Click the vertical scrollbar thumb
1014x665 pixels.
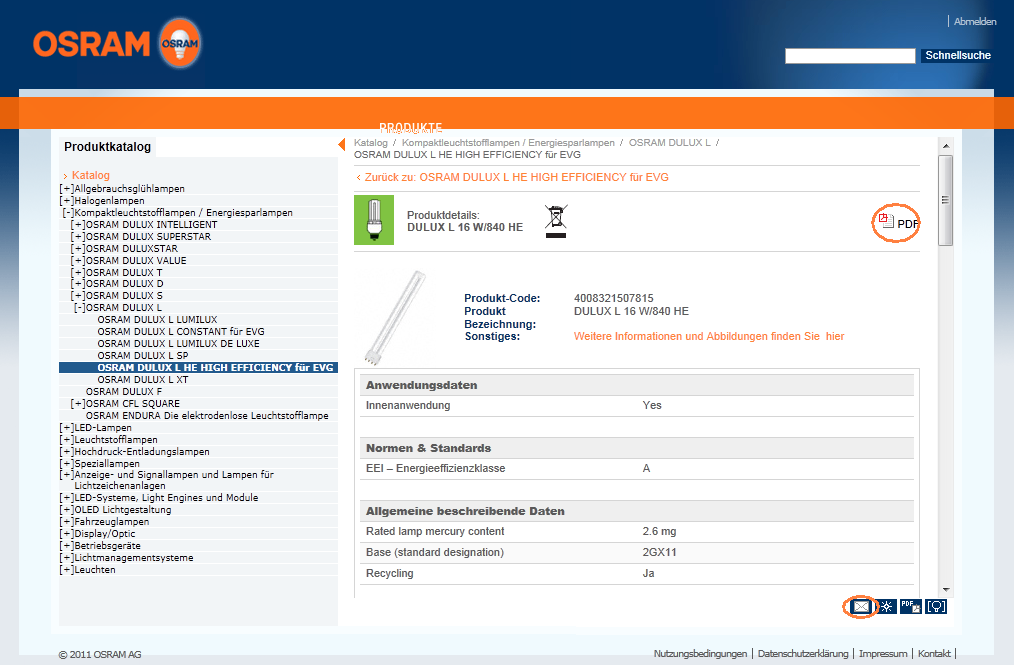click(945, 200)
